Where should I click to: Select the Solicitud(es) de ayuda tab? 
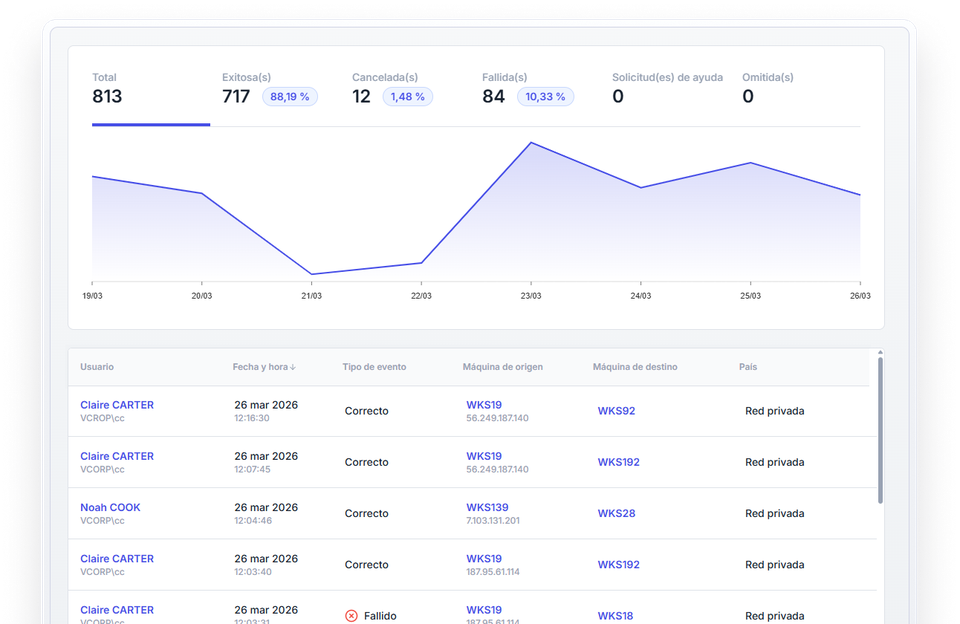click(667, 89)
